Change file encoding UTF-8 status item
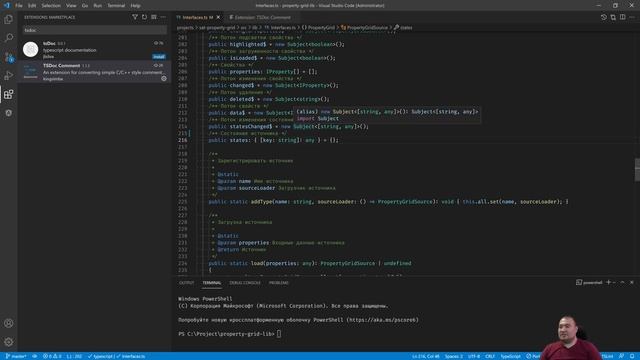640x360 pixels. (473, 356)
